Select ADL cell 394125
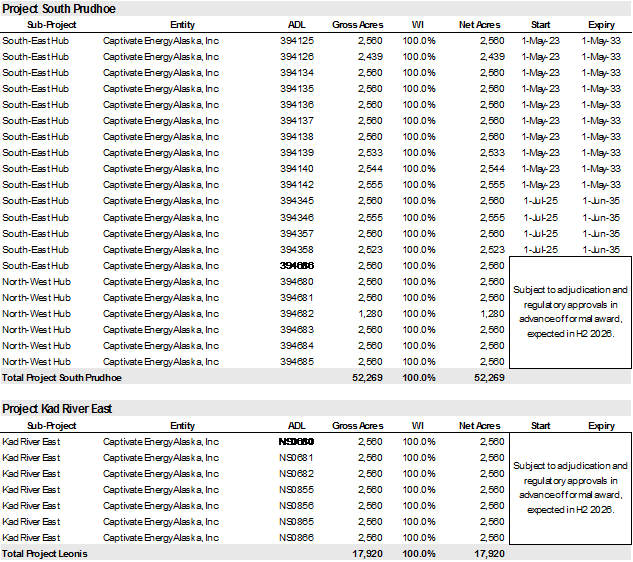 point(297,40)
